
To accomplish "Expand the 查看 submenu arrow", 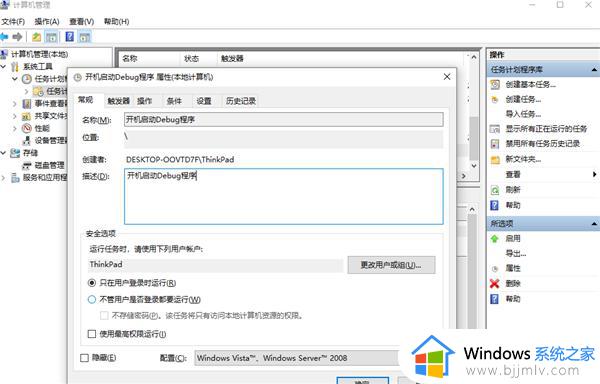I will point(594,174).
